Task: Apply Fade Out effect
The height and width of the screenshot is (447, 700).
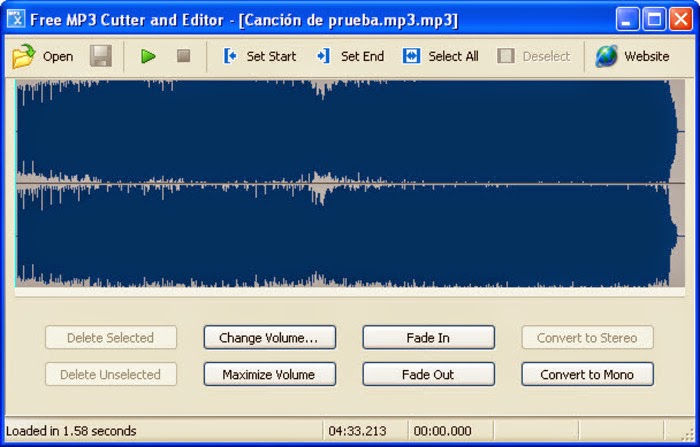Action: tap(429, 374)
